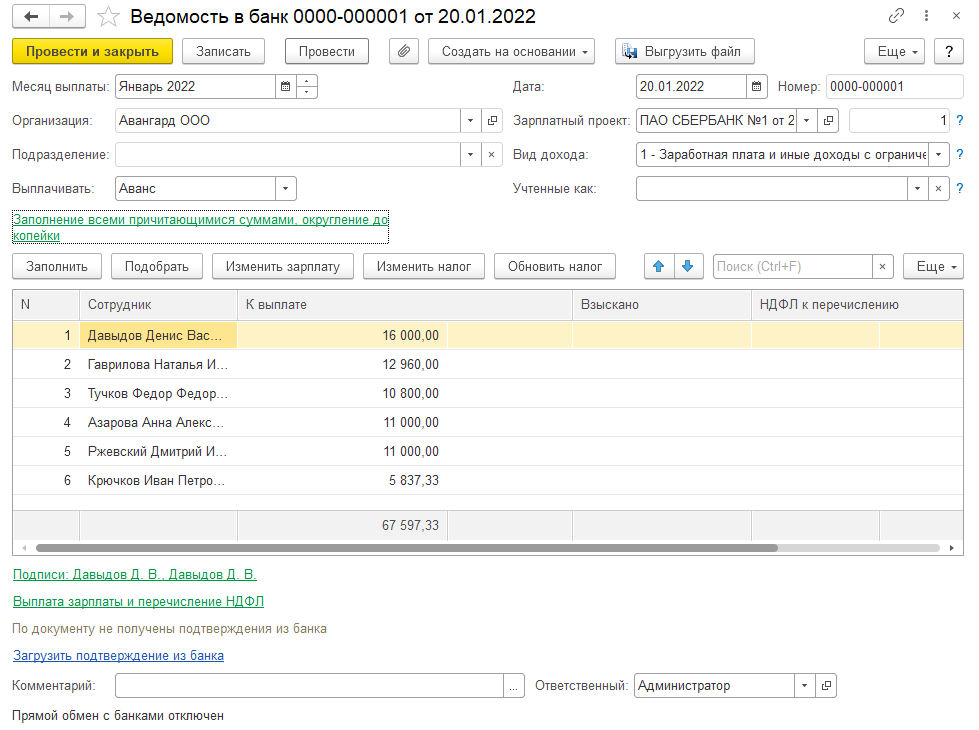Image resolution: width=979 pixels, height=730 pixels.
Task: Open Зарплатный проект record with open-form icon
Action: coord(828,121)
